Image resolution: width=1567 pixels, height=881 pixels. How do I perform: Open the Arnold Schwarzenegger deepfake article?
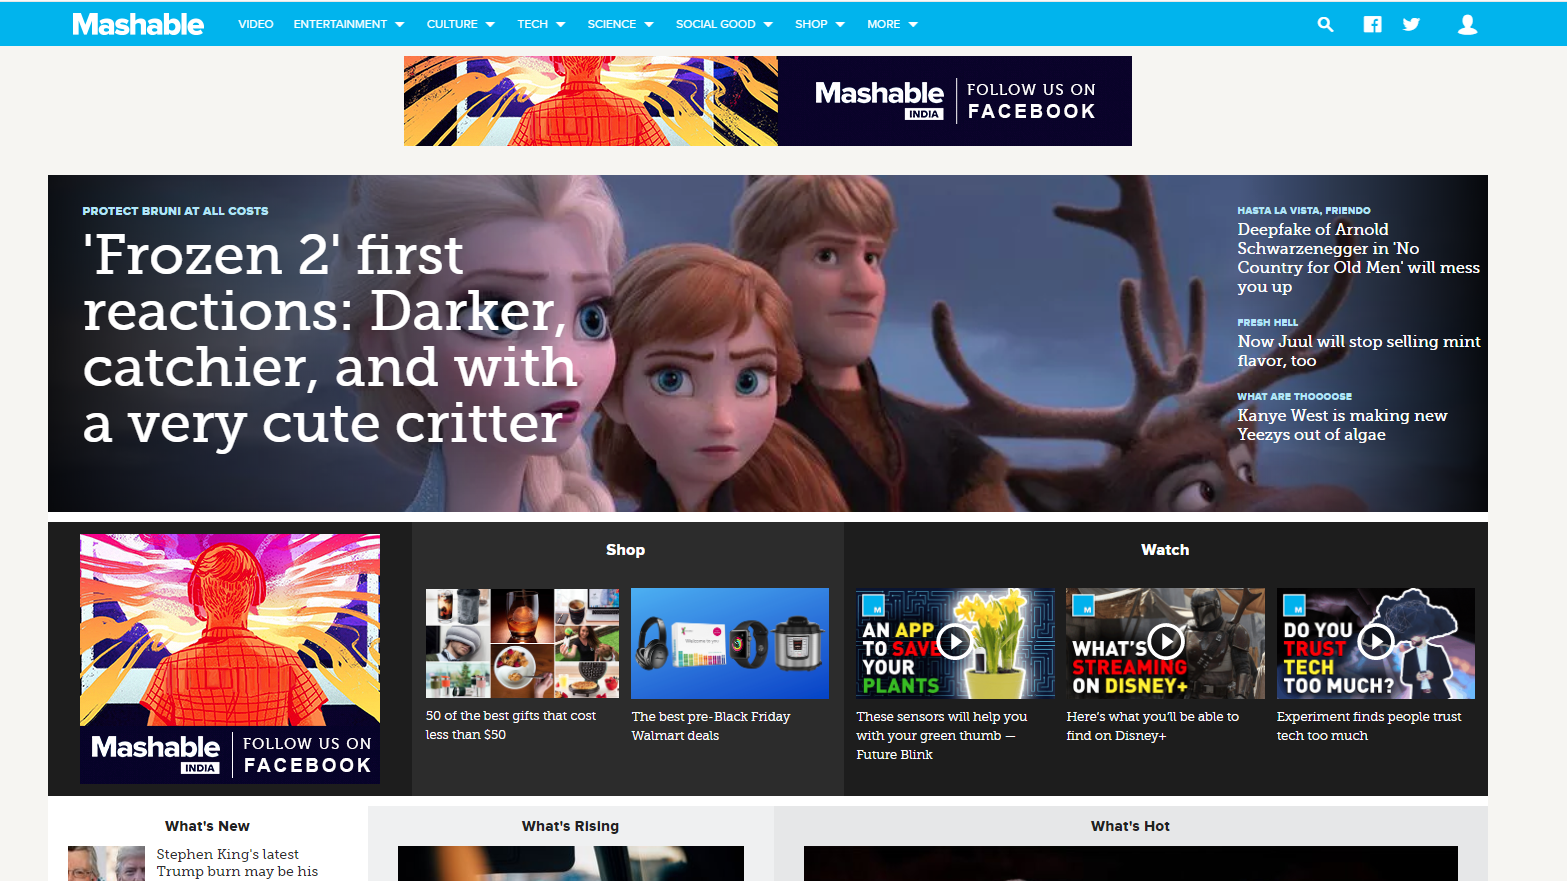pyautogui.click(x=1357, y=258)
